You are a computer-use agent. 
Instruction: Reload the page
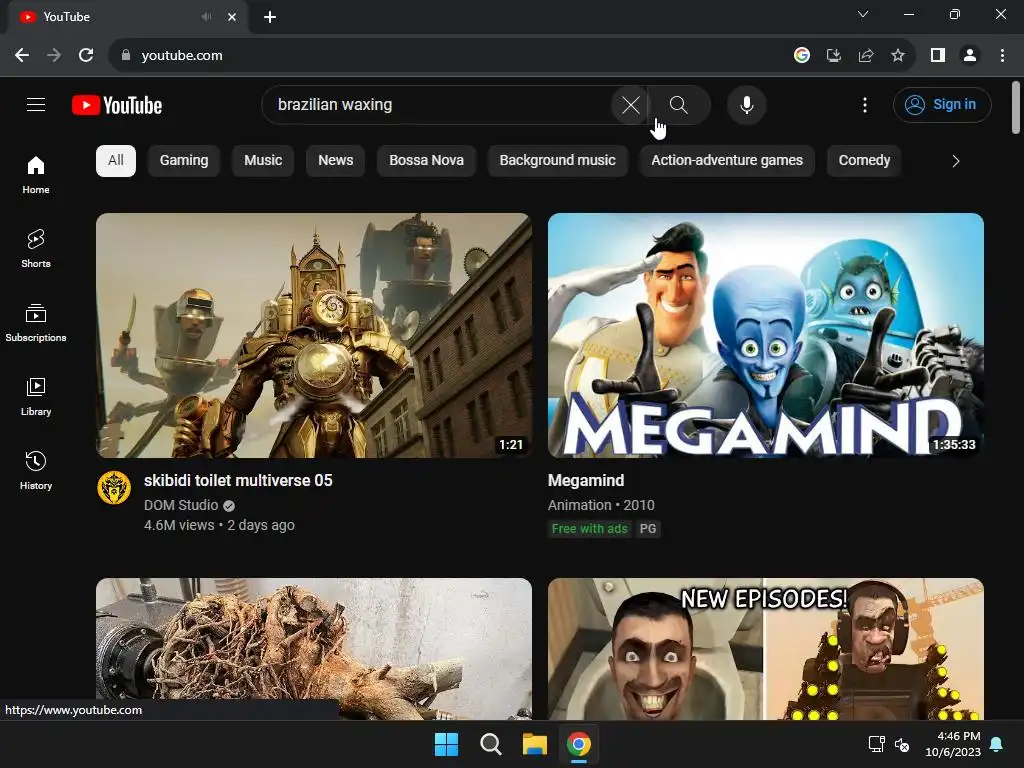tap(86, 56)
